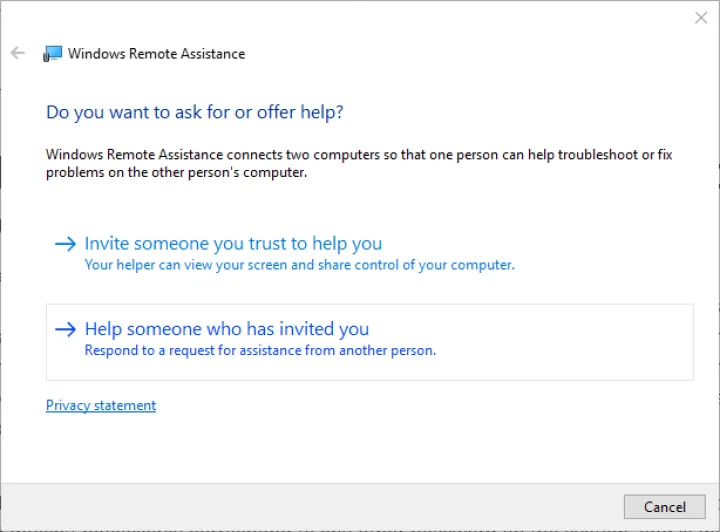
Task: Close the Remote Assistance dialog with X
Action: point(701,17)
